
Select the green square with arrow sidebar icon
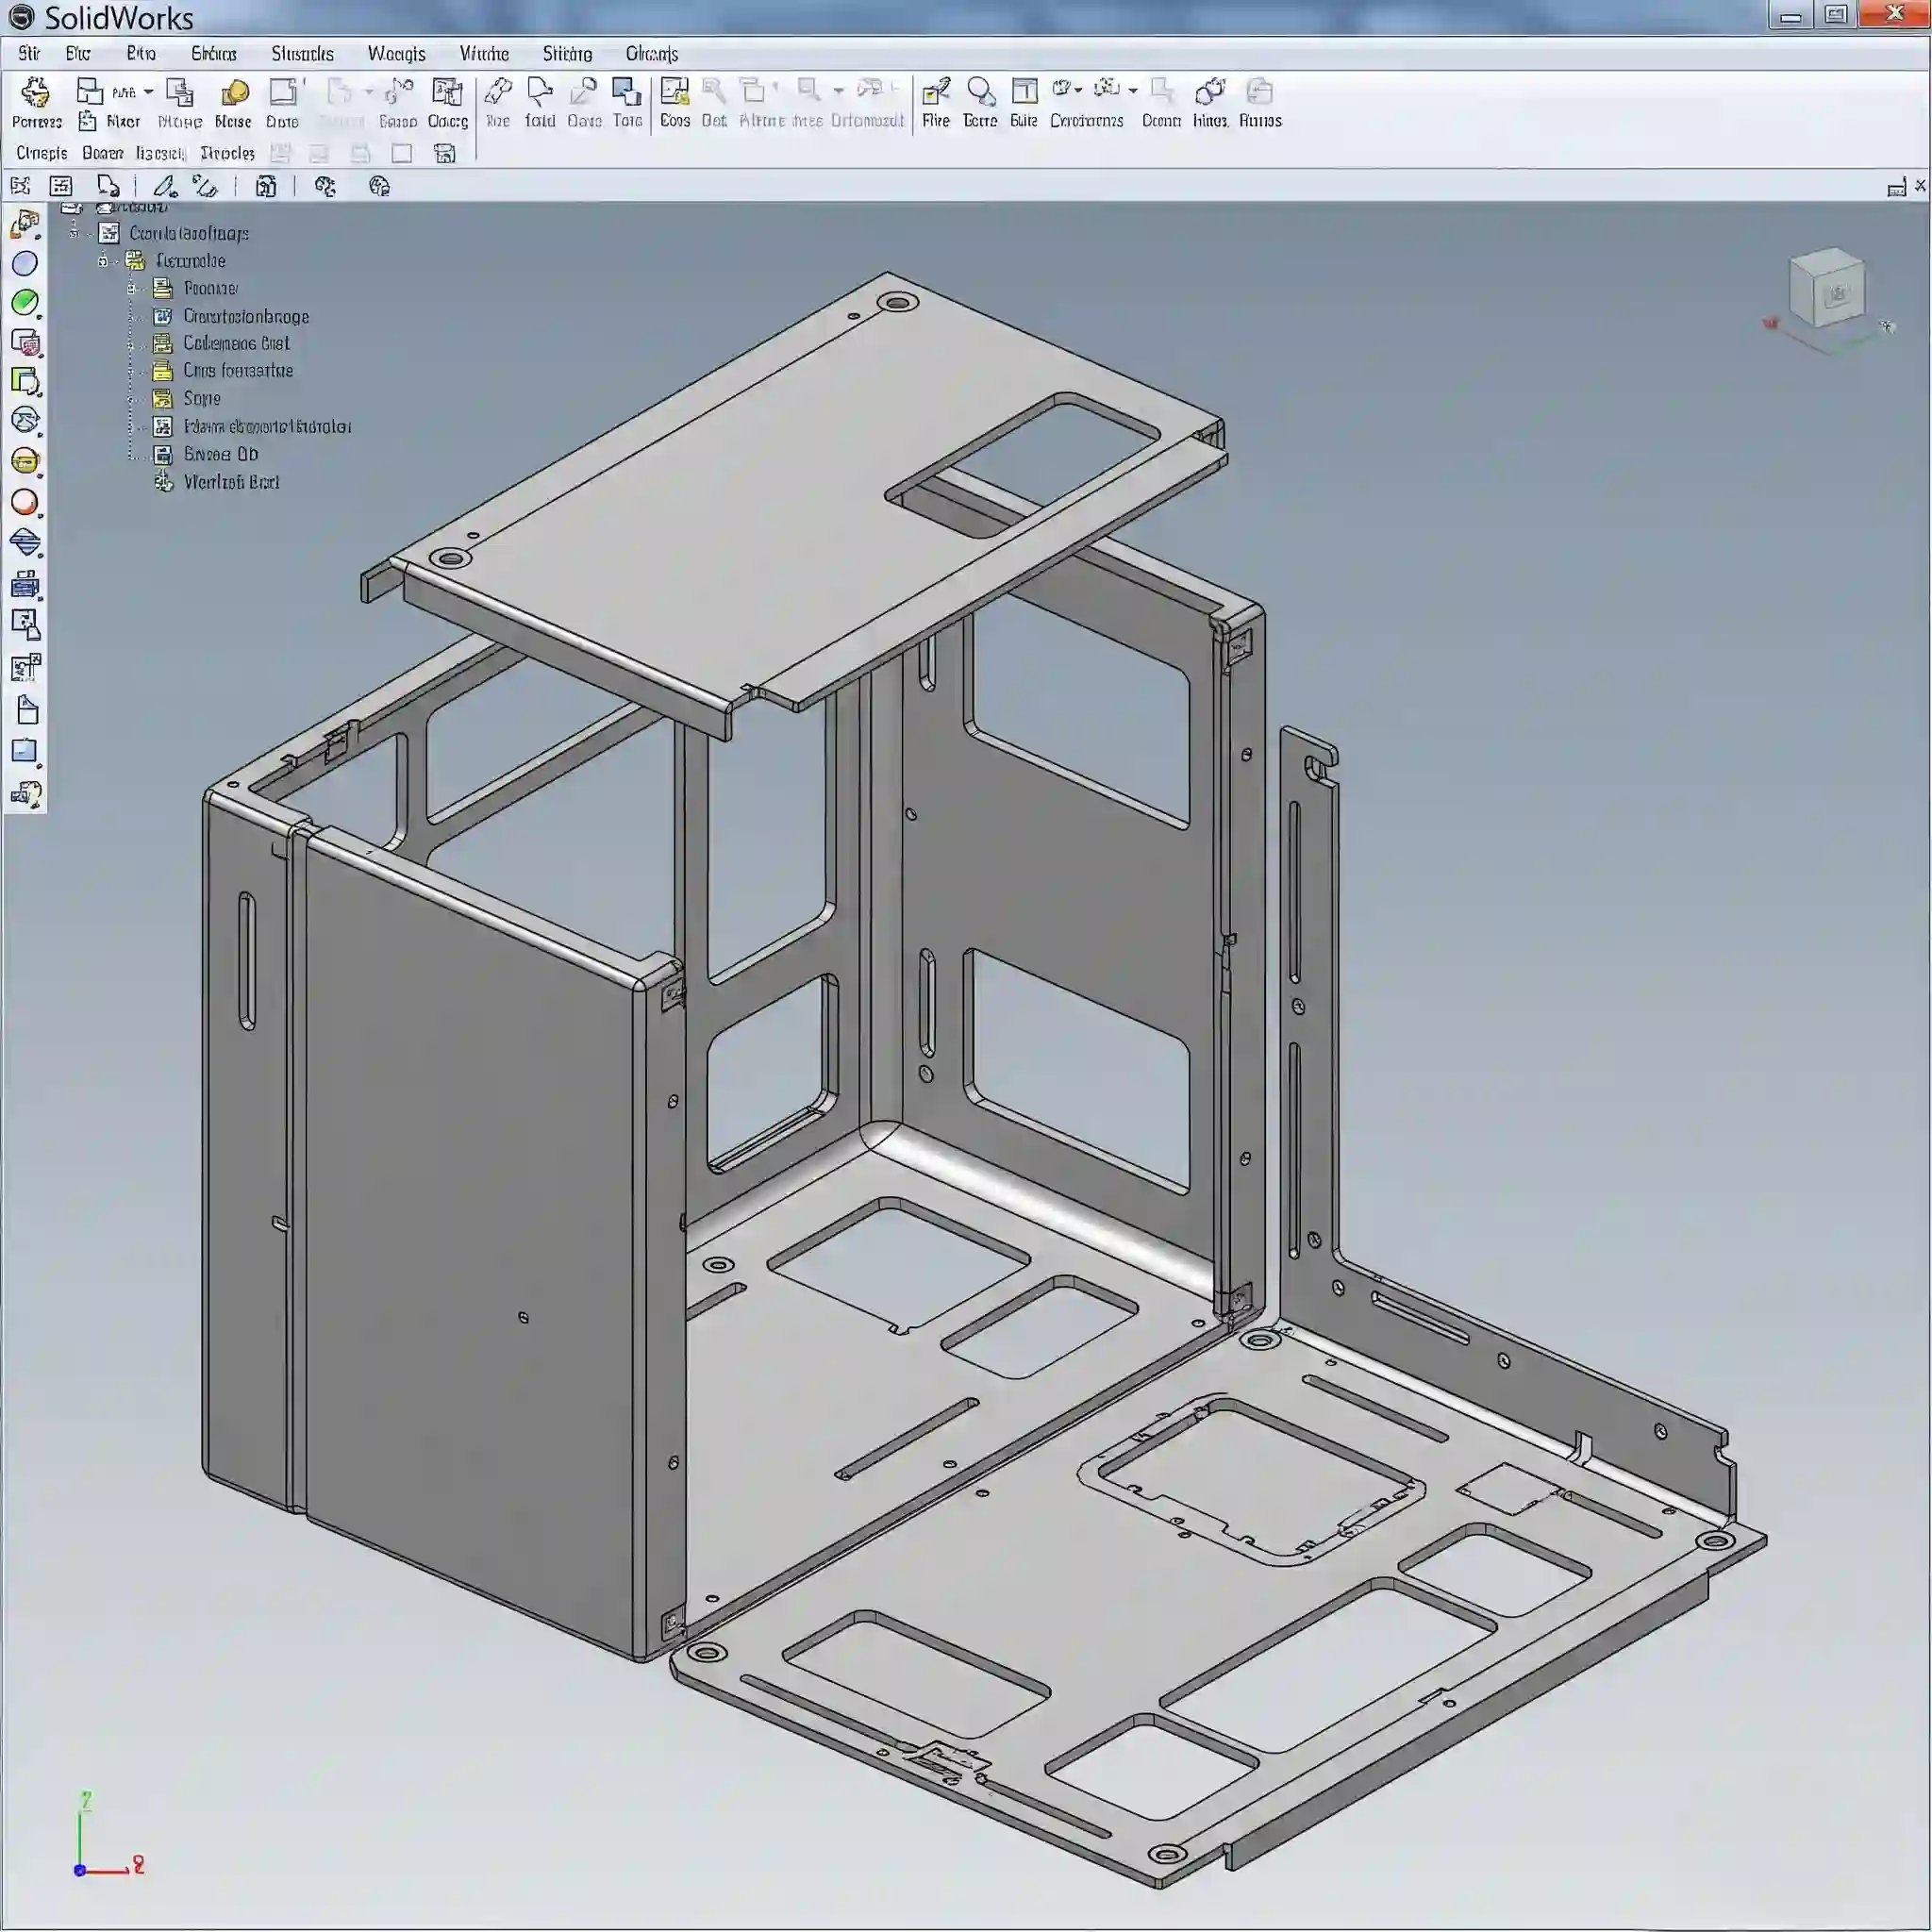pos(25,381)
